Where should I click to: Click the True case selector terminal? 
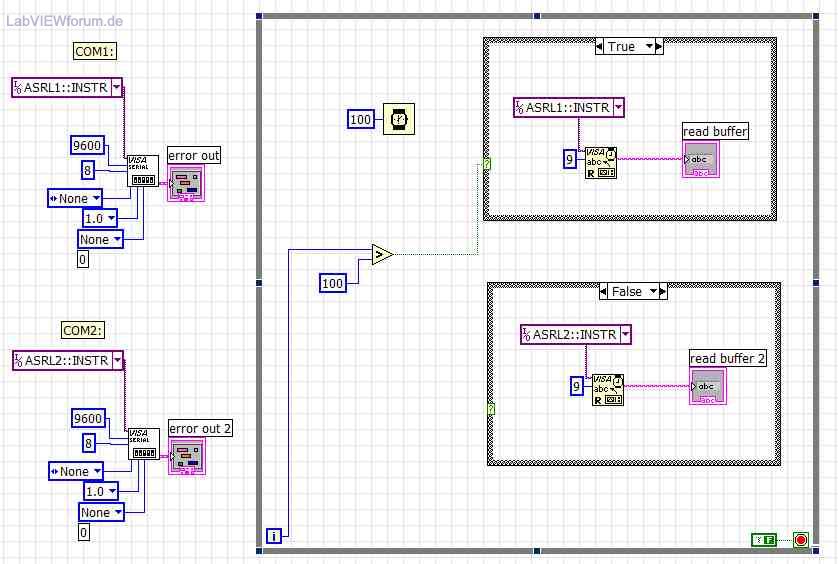[x=487, y=164]
